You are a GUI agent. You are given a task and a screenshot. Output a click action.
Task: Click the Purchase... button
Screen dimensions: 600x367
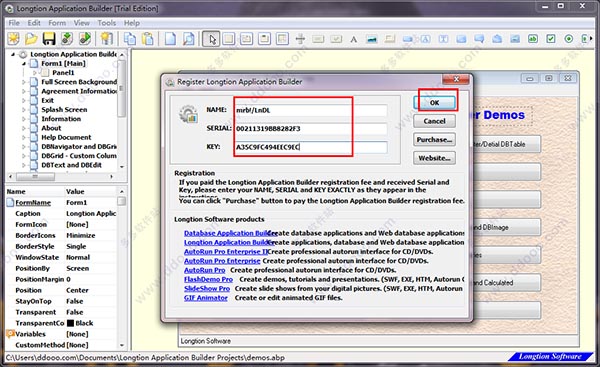(434, 140)
